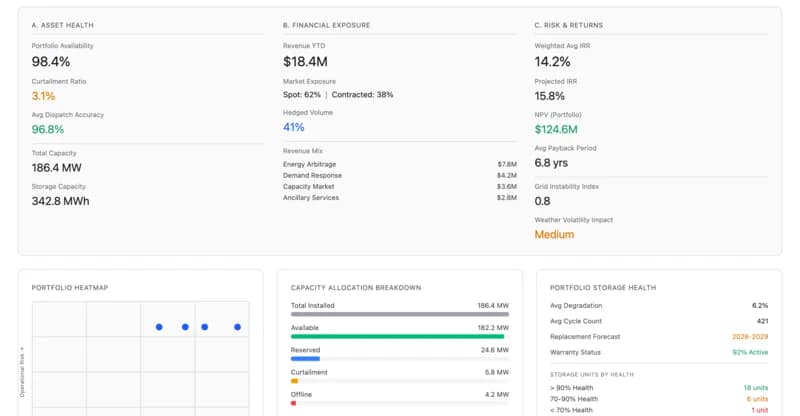
Task: Click the orange Curtailment capacity bar
Action: coord(294,380)
